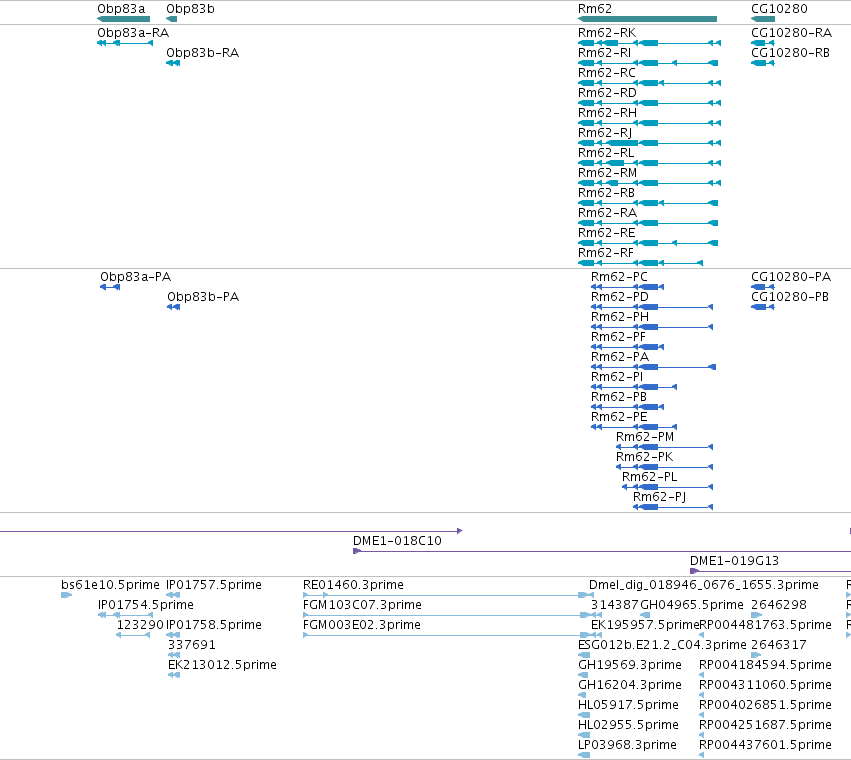Screen dimensions: 851x760
Task: Select EST RE01460.3prime
Action: pos(448,596)
